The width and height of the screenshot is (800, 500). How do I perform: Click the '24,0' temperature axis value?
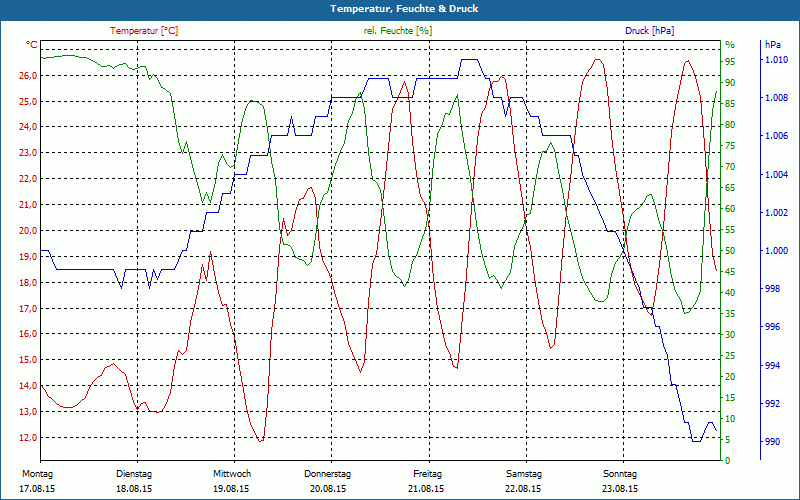(x=28, y=127)
